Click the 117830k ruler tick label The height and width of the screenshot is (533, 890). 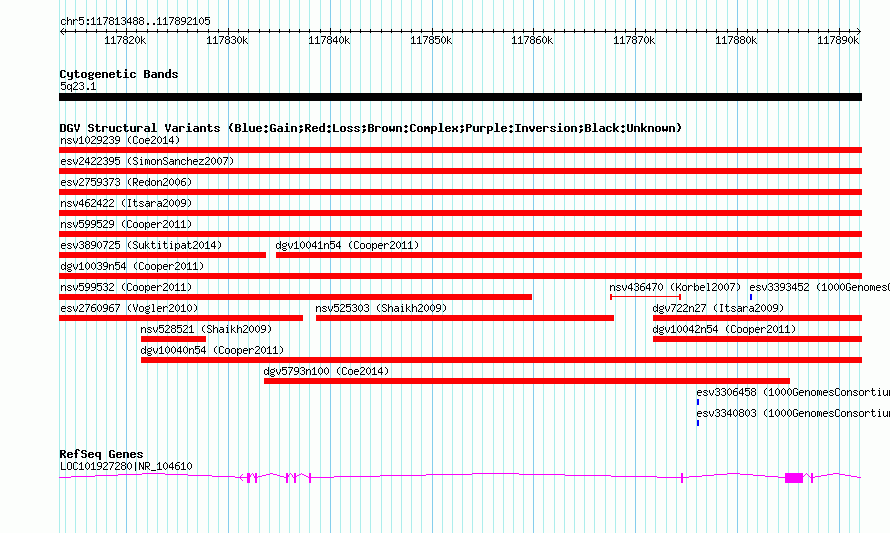coord(227,40)
